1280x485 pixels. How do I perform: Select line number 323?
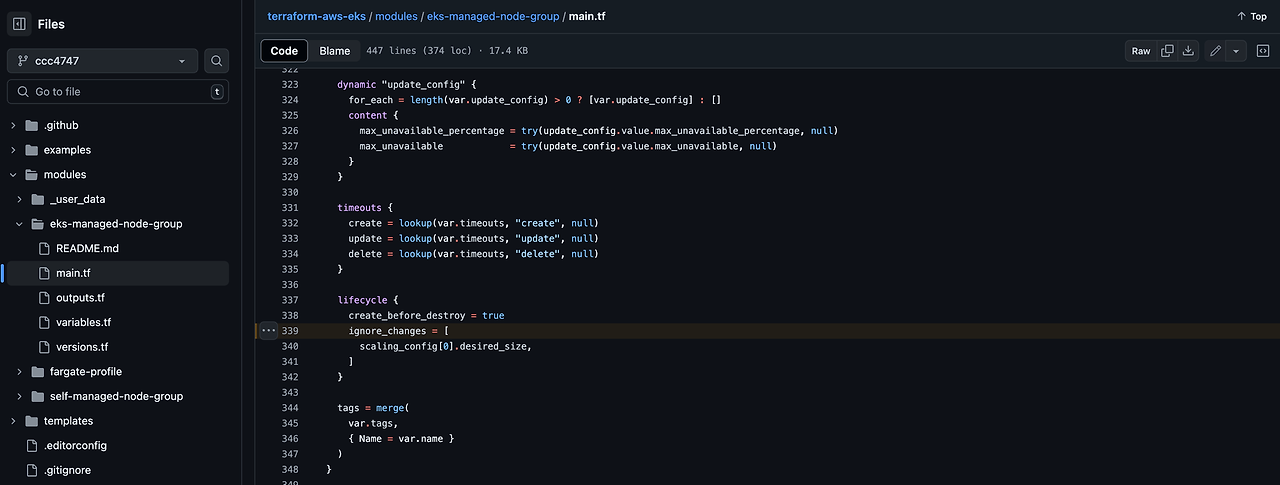click(290, 84)
